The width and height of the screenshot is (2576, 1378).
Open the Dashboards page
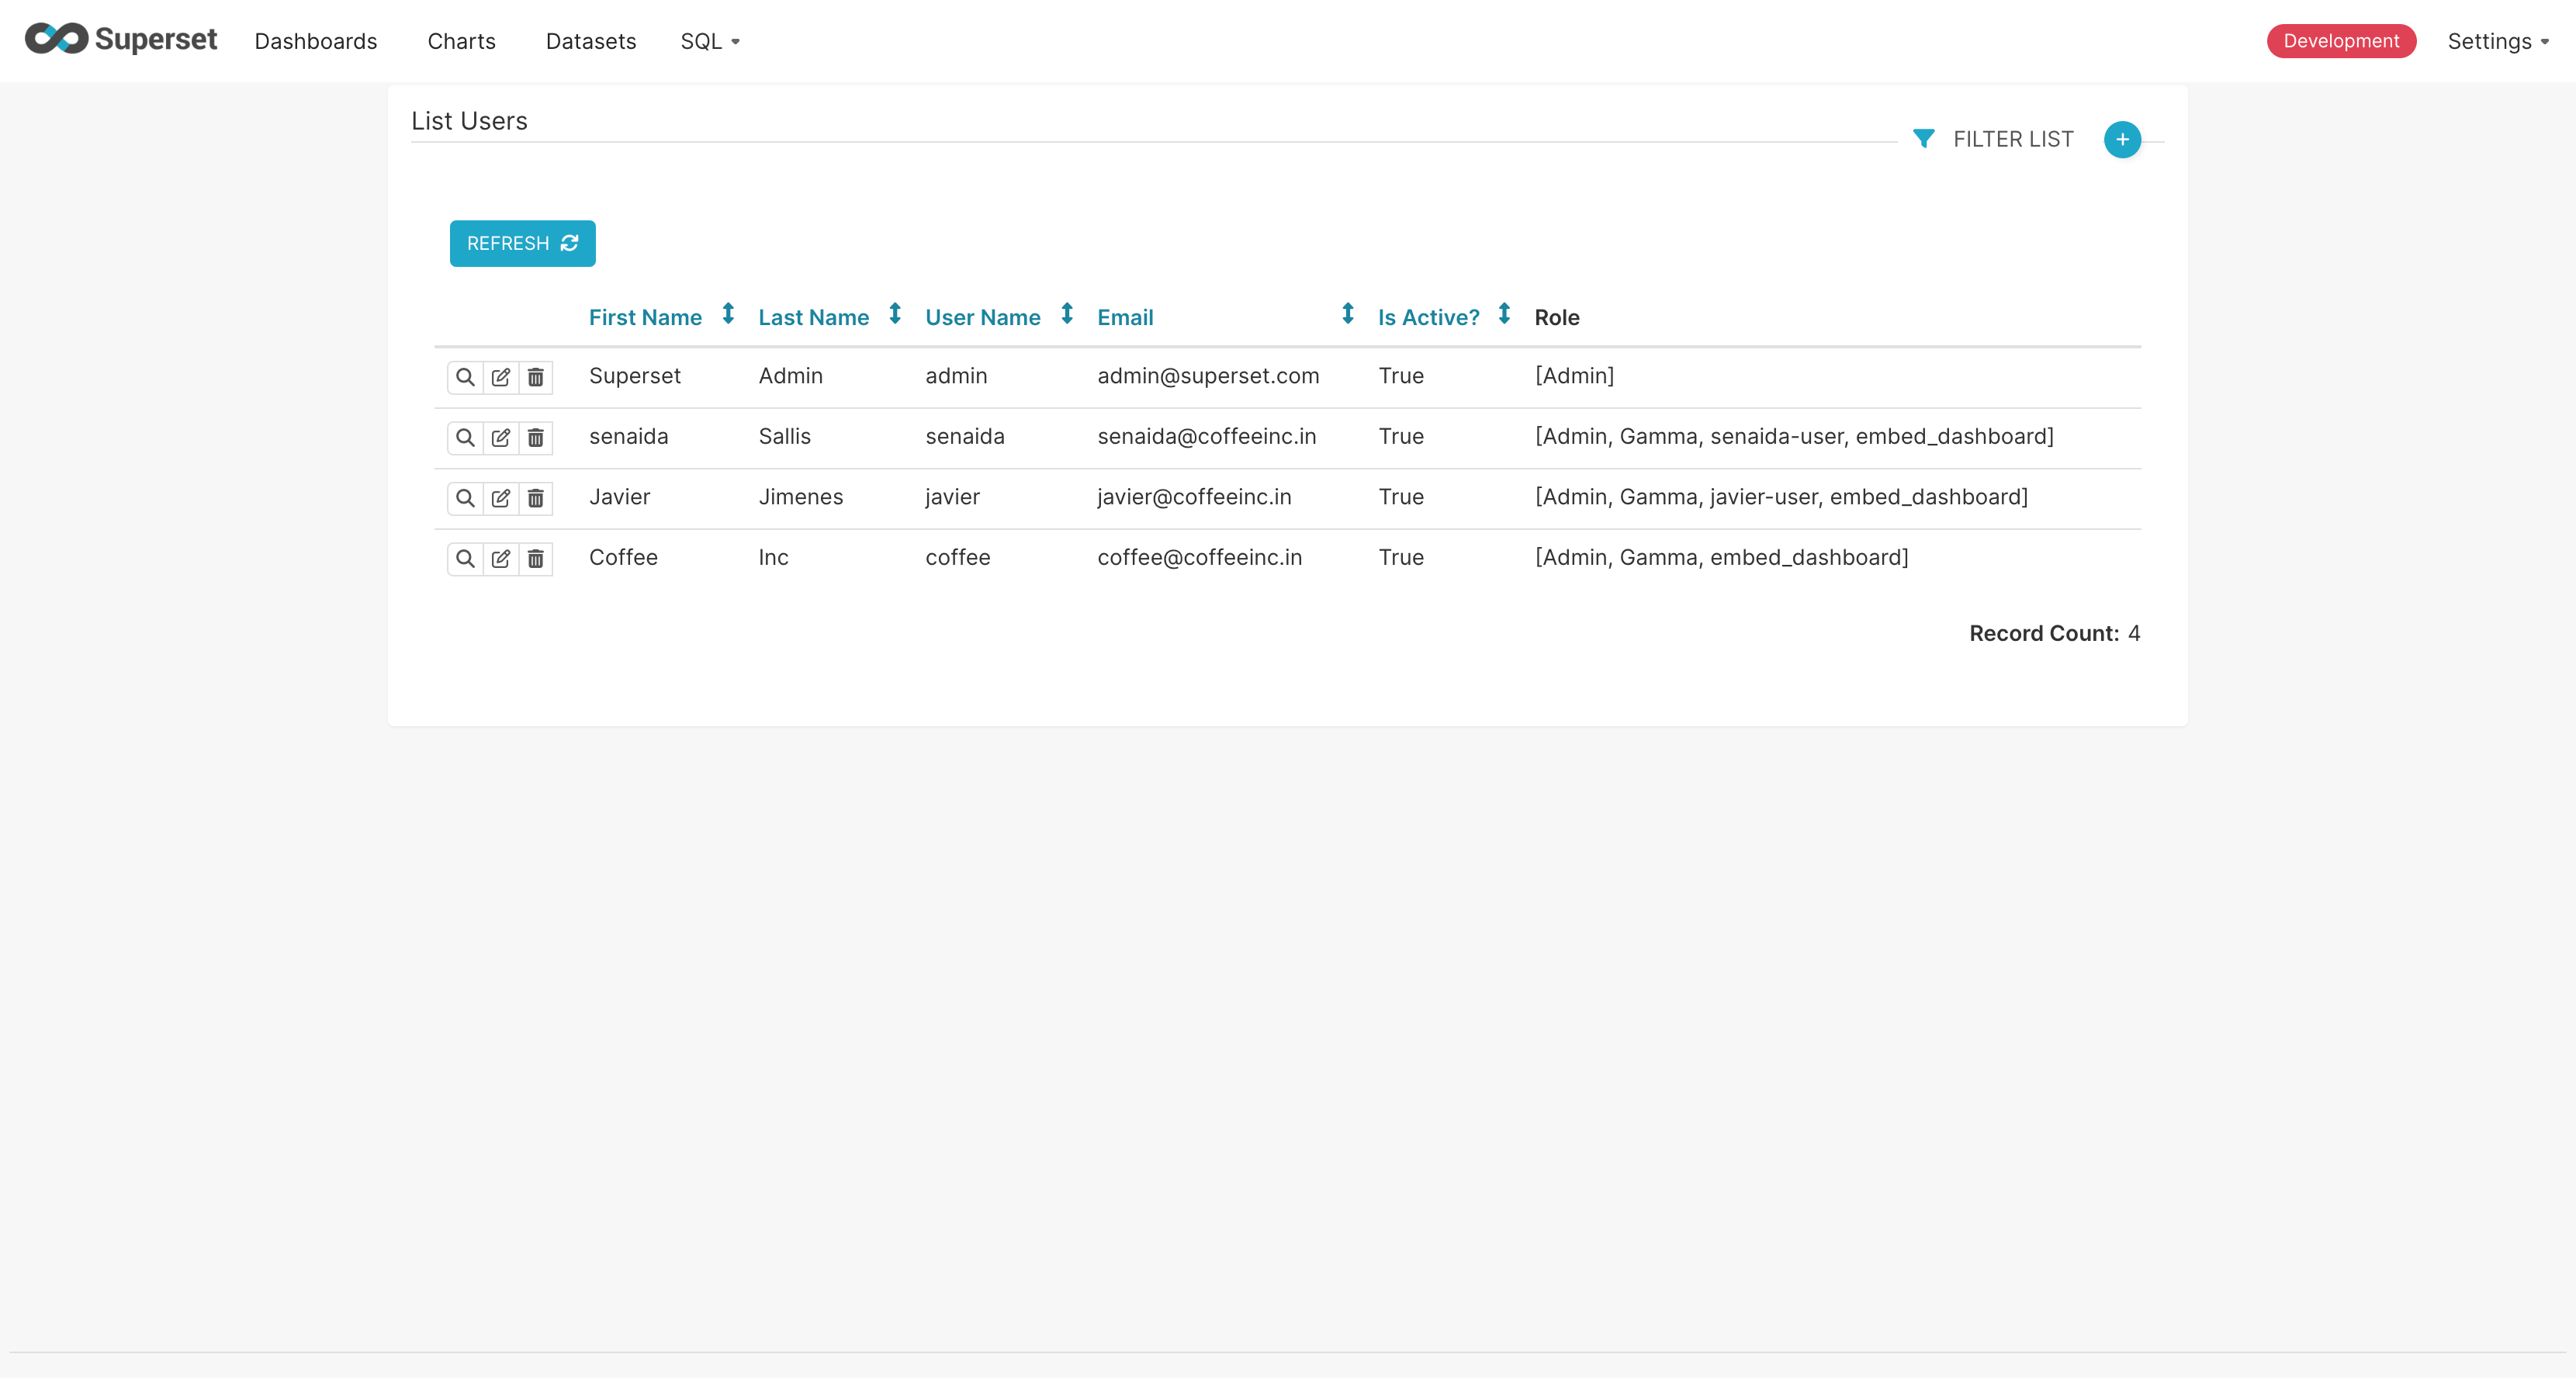tap(316, 41)
